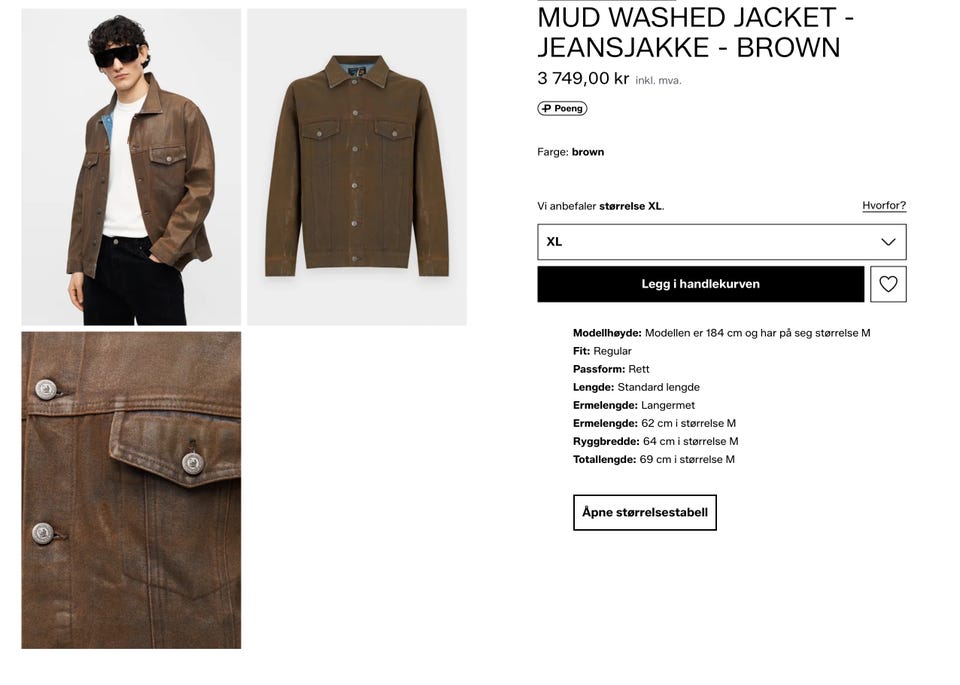
Task: Click Legg i handlekurven button
Action: pyautogui.click(x=700, y=284)
